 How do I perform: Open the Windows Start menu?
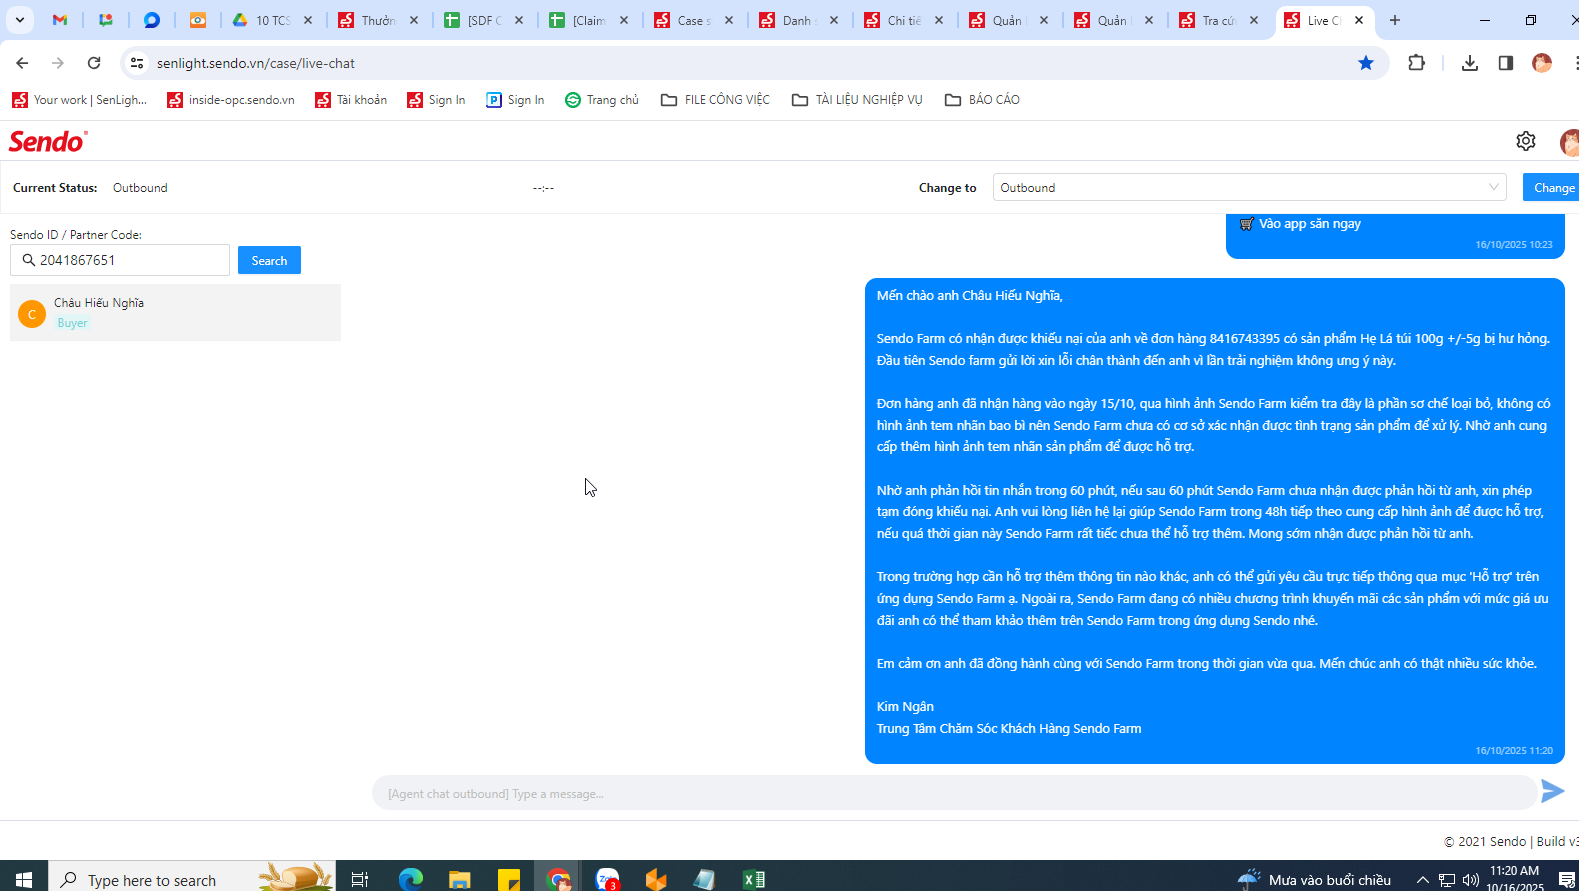pos(24,879)
